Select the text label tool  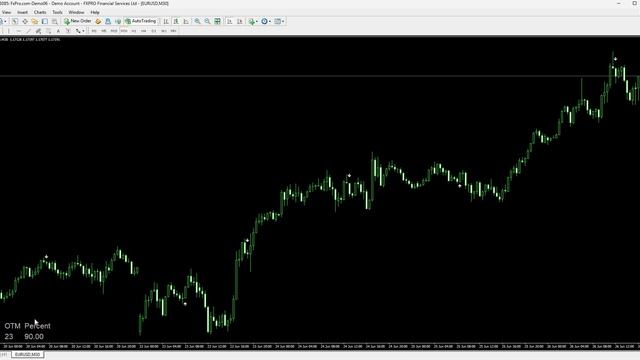coord(68,31)
